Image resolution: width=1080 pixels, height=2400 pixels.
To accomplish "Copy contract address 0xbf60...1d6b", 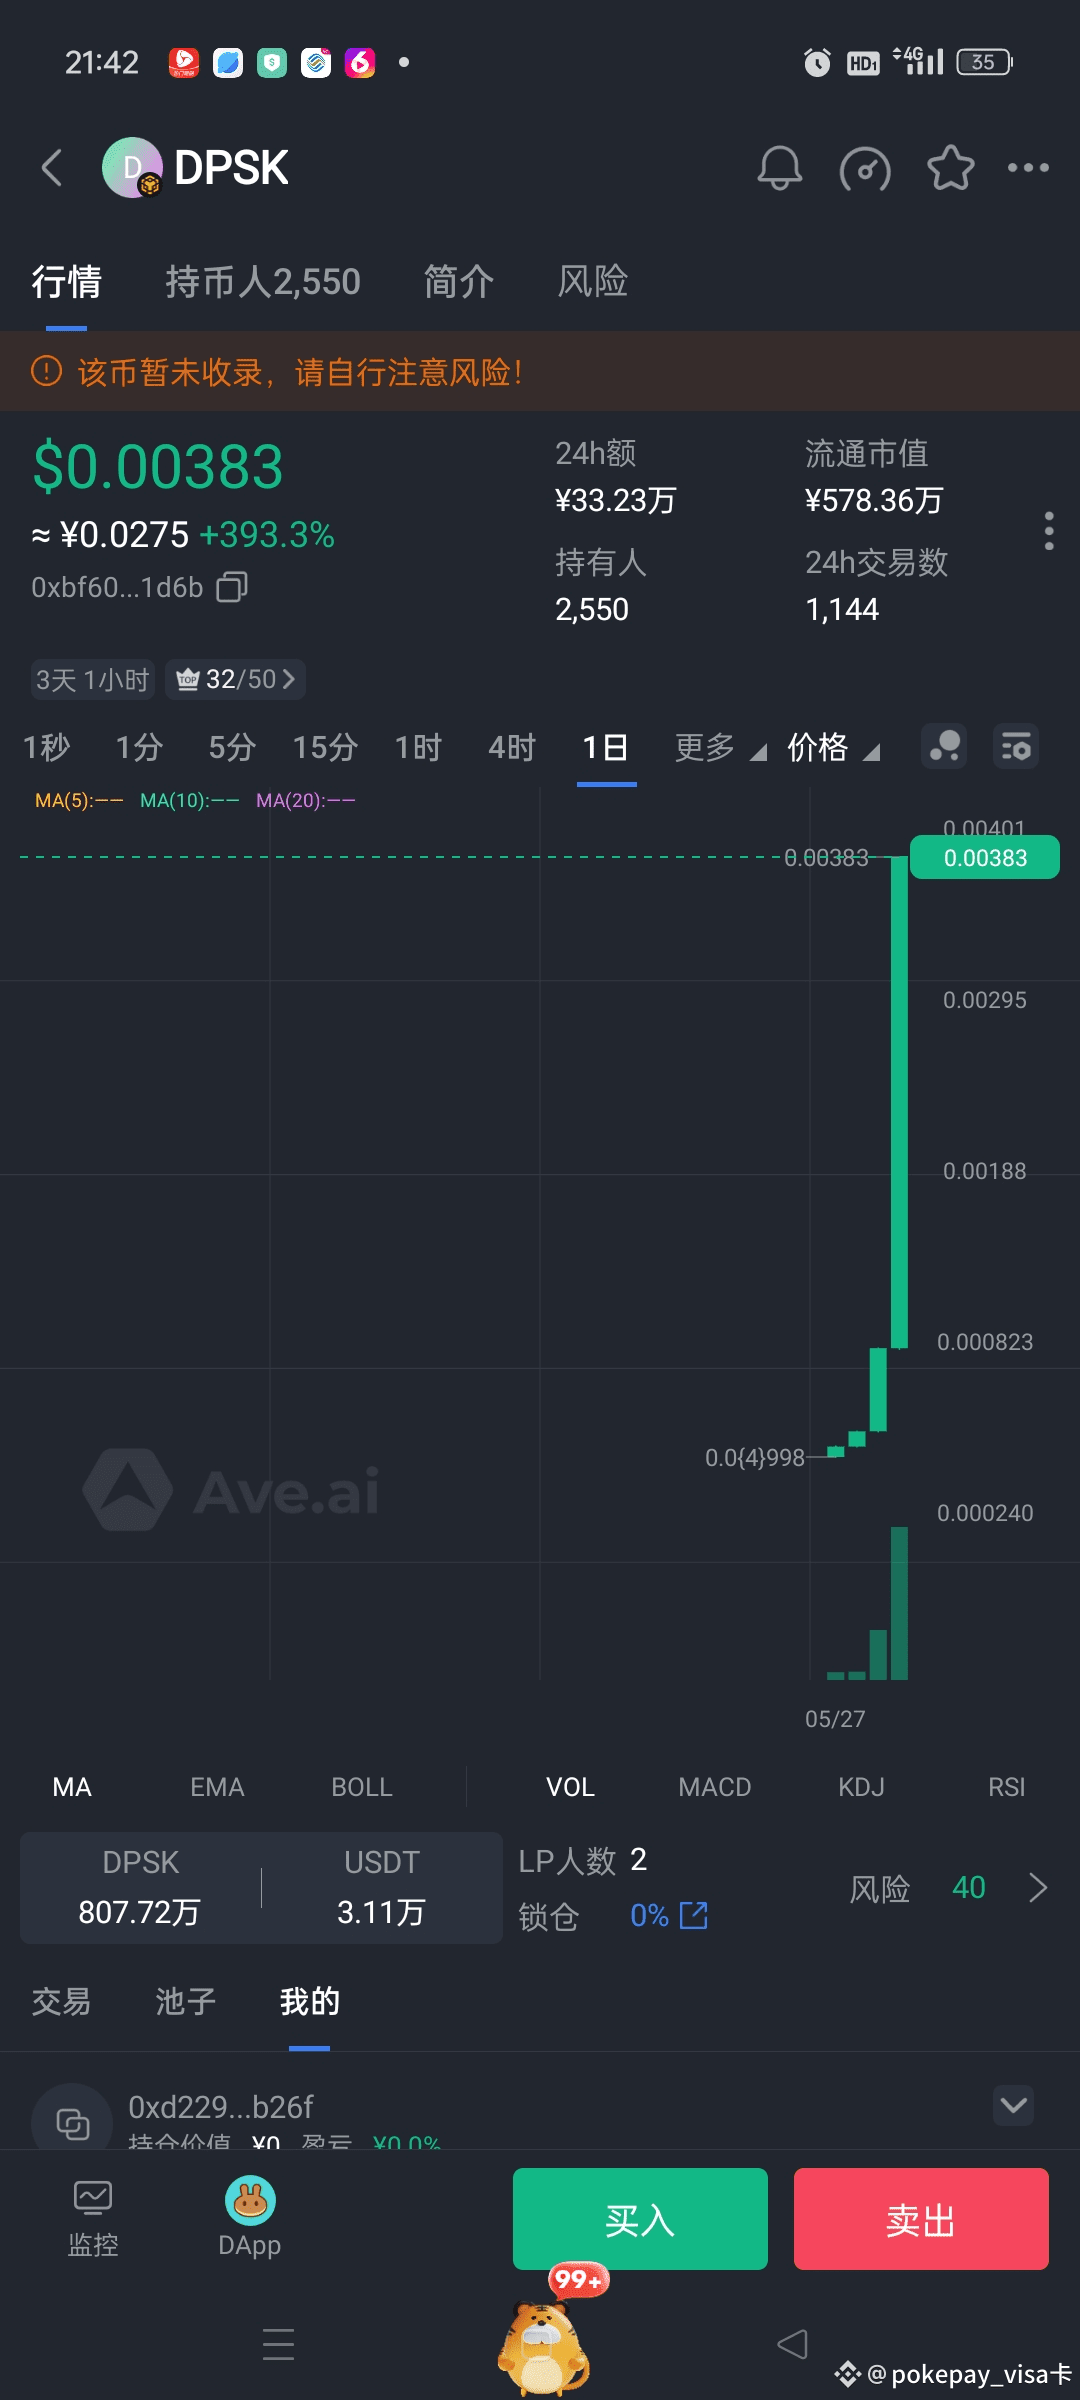I will pyautogui.click(x=232, y=587).
